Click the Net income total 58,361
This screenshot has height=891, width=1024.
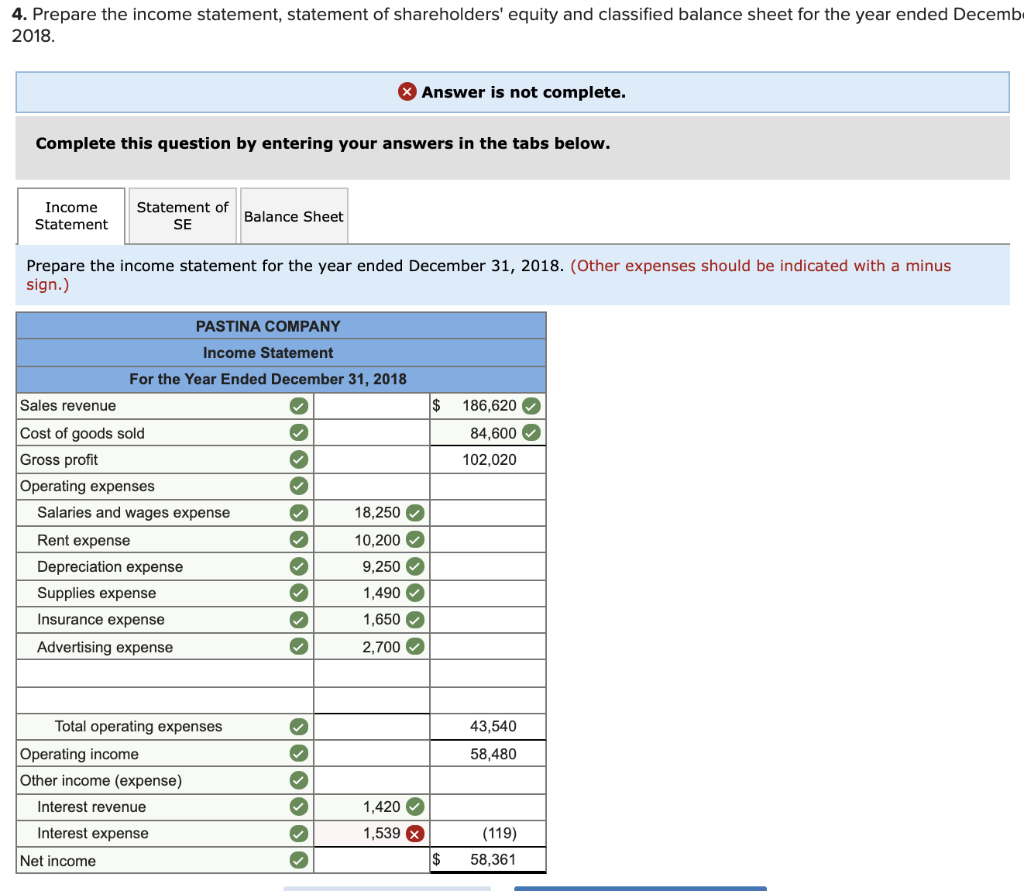(493, 860)
